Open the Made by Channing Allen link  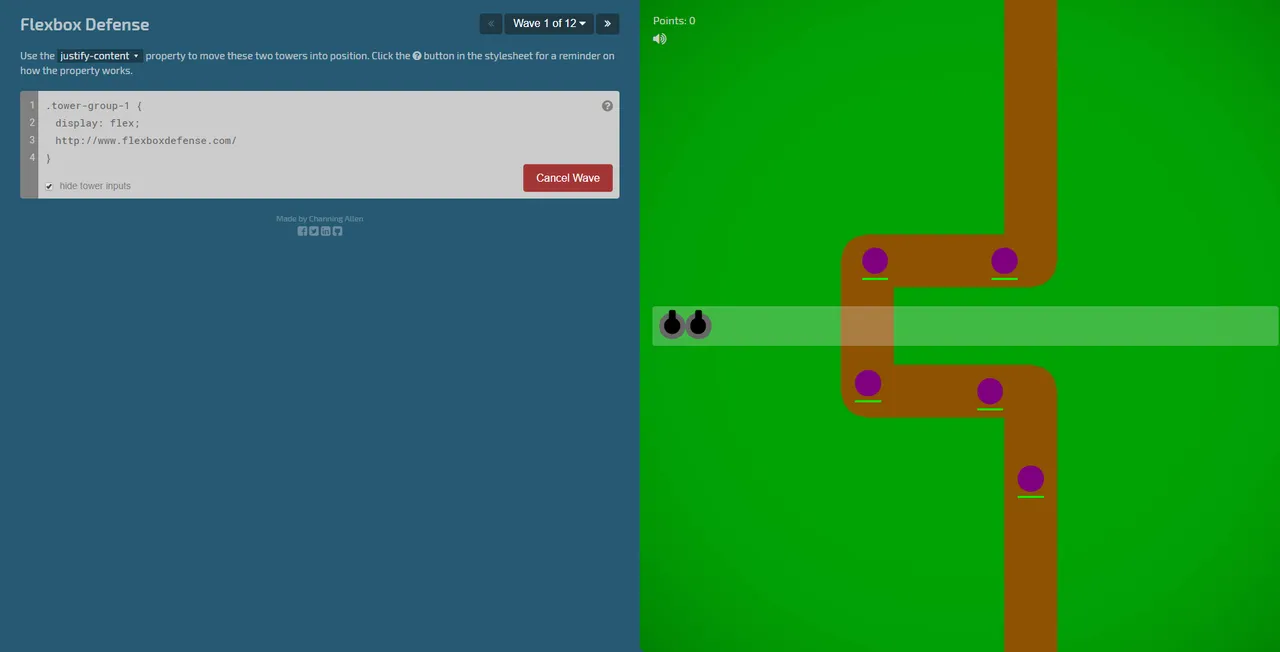pyautogui.click(x=320, y=219)
